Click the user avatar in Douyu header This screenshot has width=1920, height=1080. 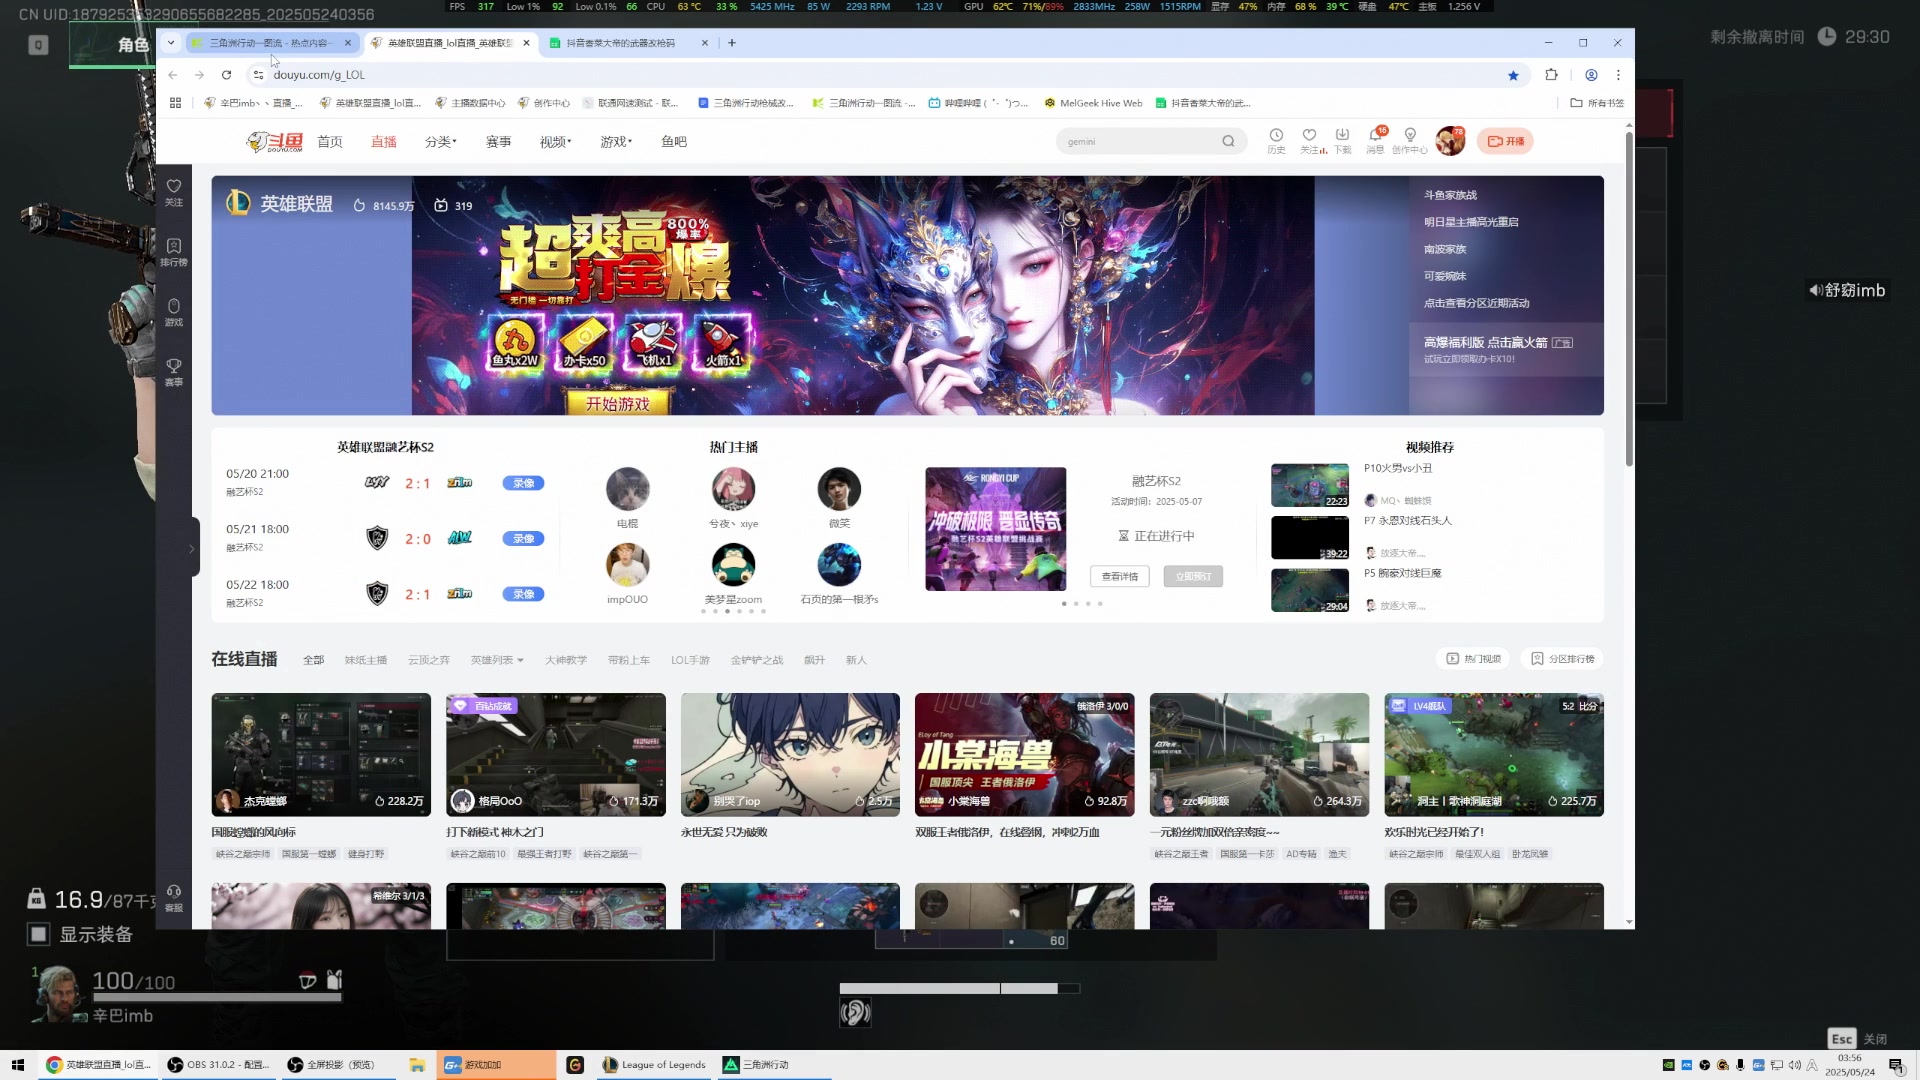(x=1450, y=141)
